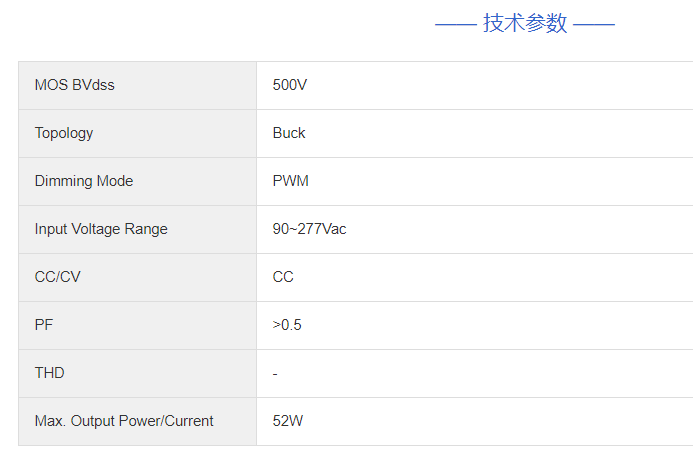Click the >0.5 power factor value
This screenshot has height=465, width=693.
point(287,325)
